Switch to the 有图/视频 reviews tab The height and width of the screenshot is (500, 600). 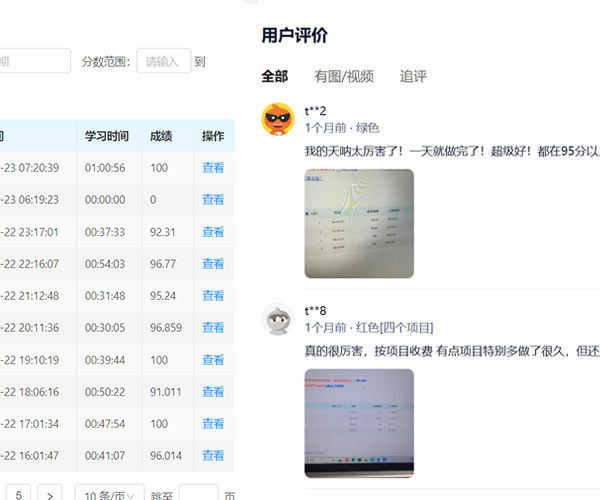pyautogui.click(x=343, y=76)
